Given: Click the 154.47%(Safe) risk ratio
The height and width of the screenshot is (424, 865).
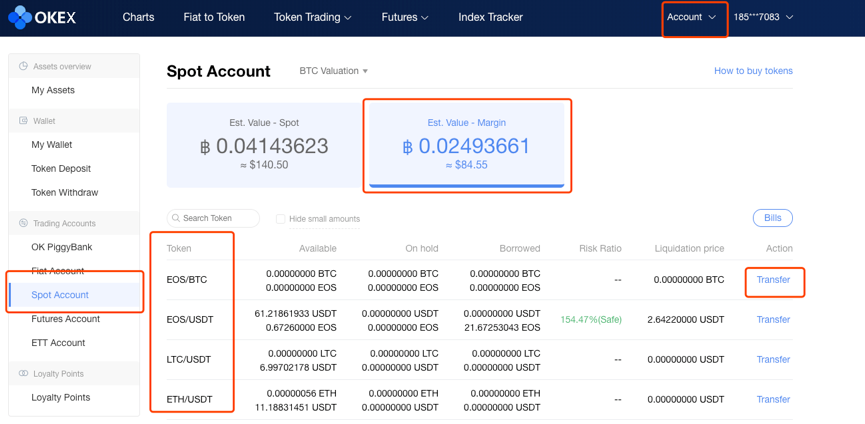Looking at the screenshot, I should (591, 320).
